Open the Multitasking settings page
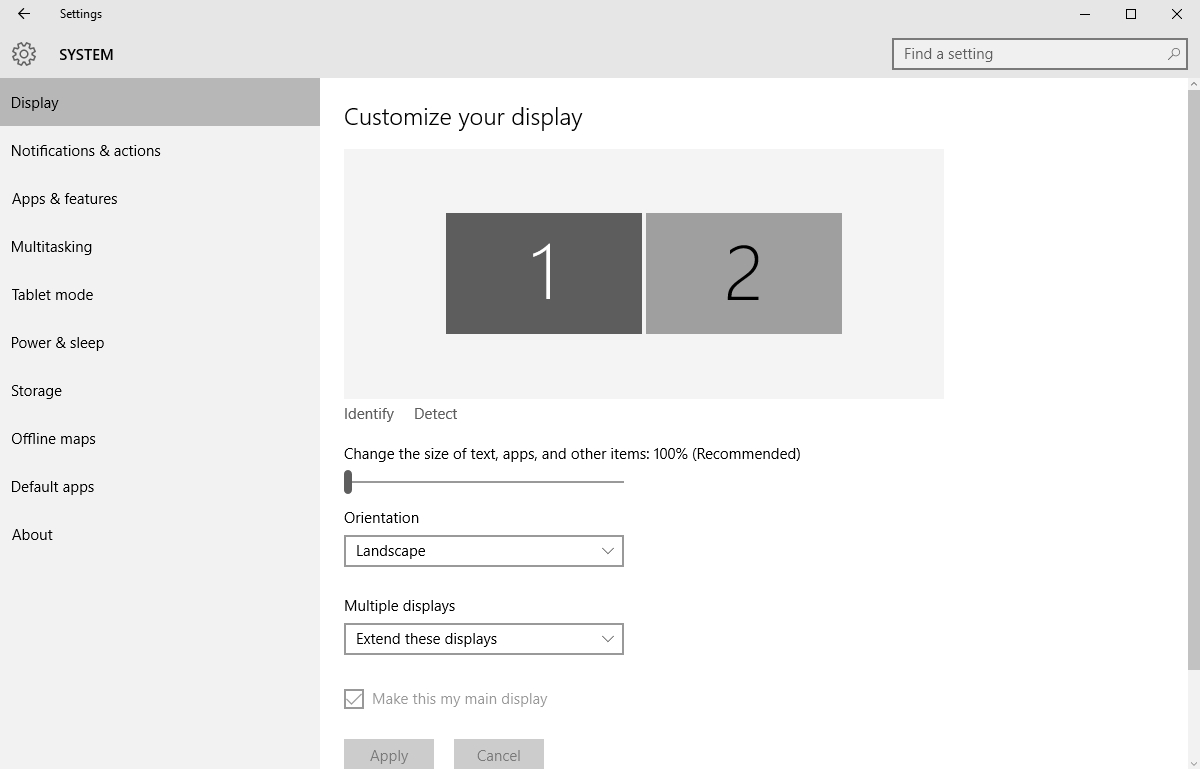This screenshot has width=1200, height=769. (x=52, y=247)
